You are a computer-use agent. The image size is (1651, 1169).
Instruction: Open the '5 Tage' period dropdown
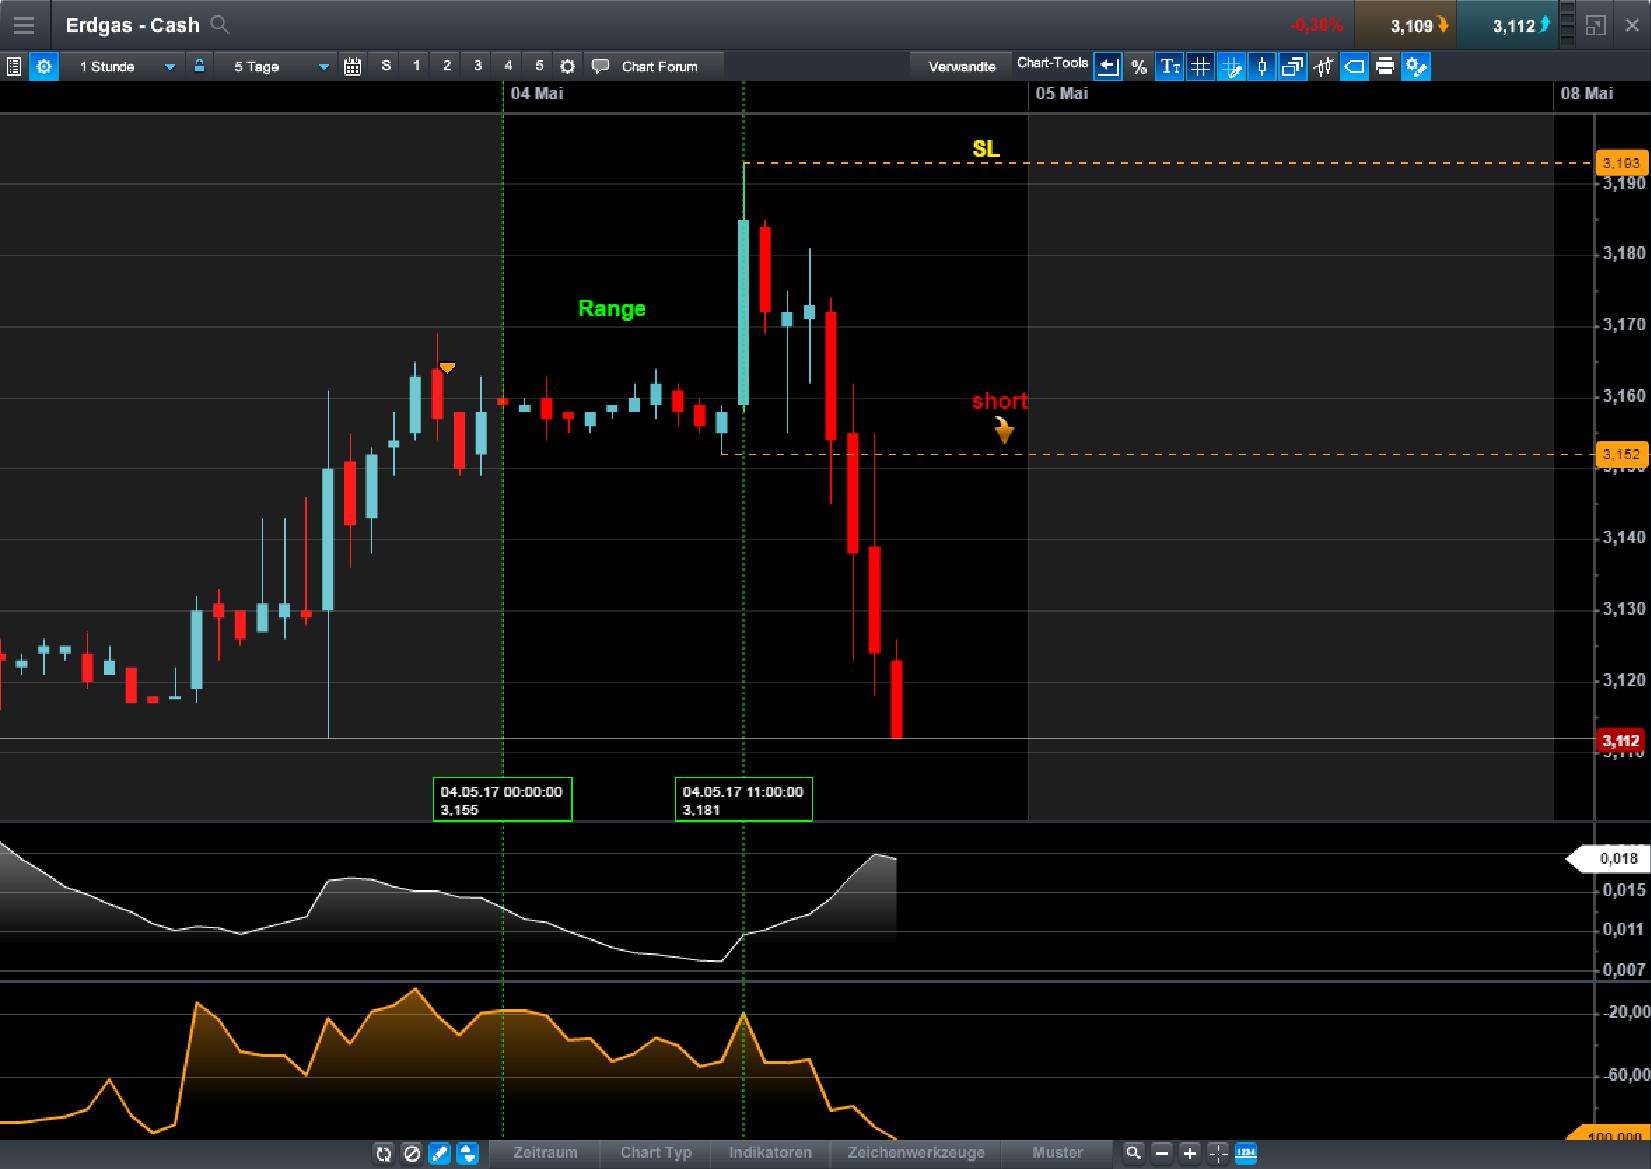point(280,67)
